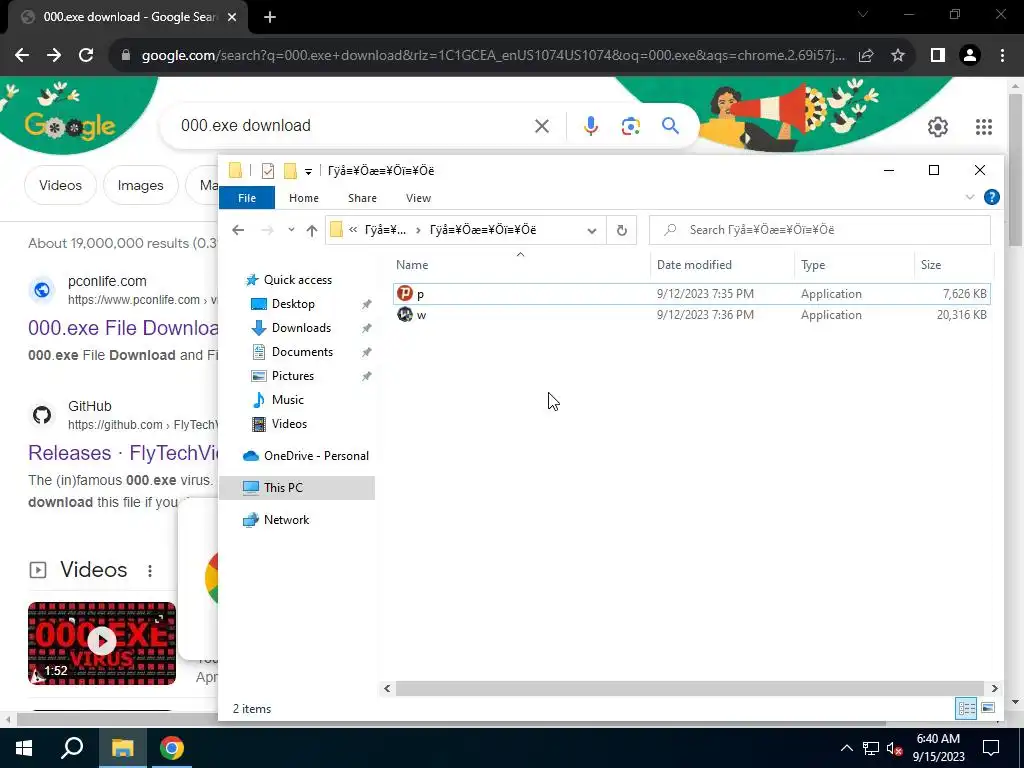
Task: Open Videos folder in Explorer sidebar
Action: click(289, 424)
